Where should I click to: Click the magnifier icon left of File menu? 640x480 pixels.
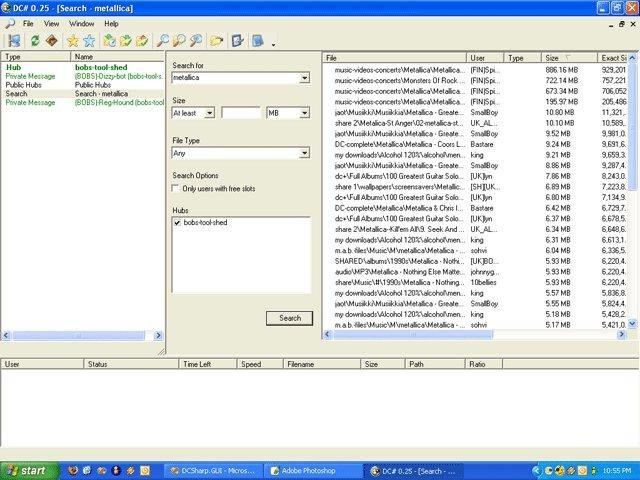pos(10,24)
